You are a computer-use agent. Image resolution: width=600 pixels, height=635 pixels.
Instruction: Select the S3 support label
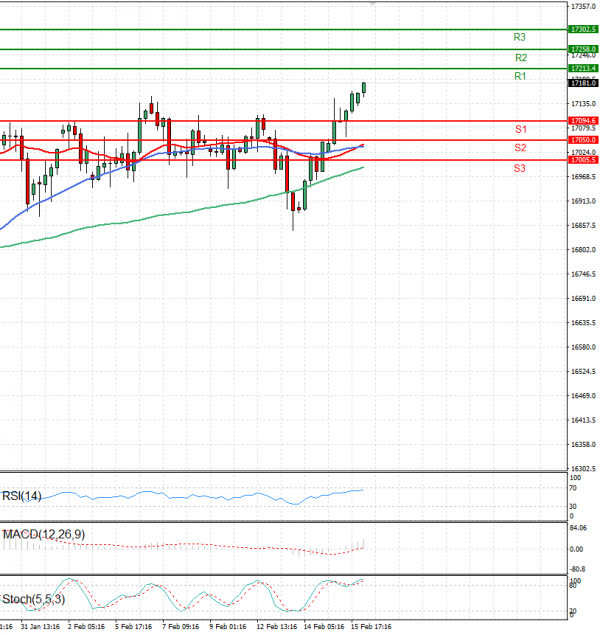[520, 169]
